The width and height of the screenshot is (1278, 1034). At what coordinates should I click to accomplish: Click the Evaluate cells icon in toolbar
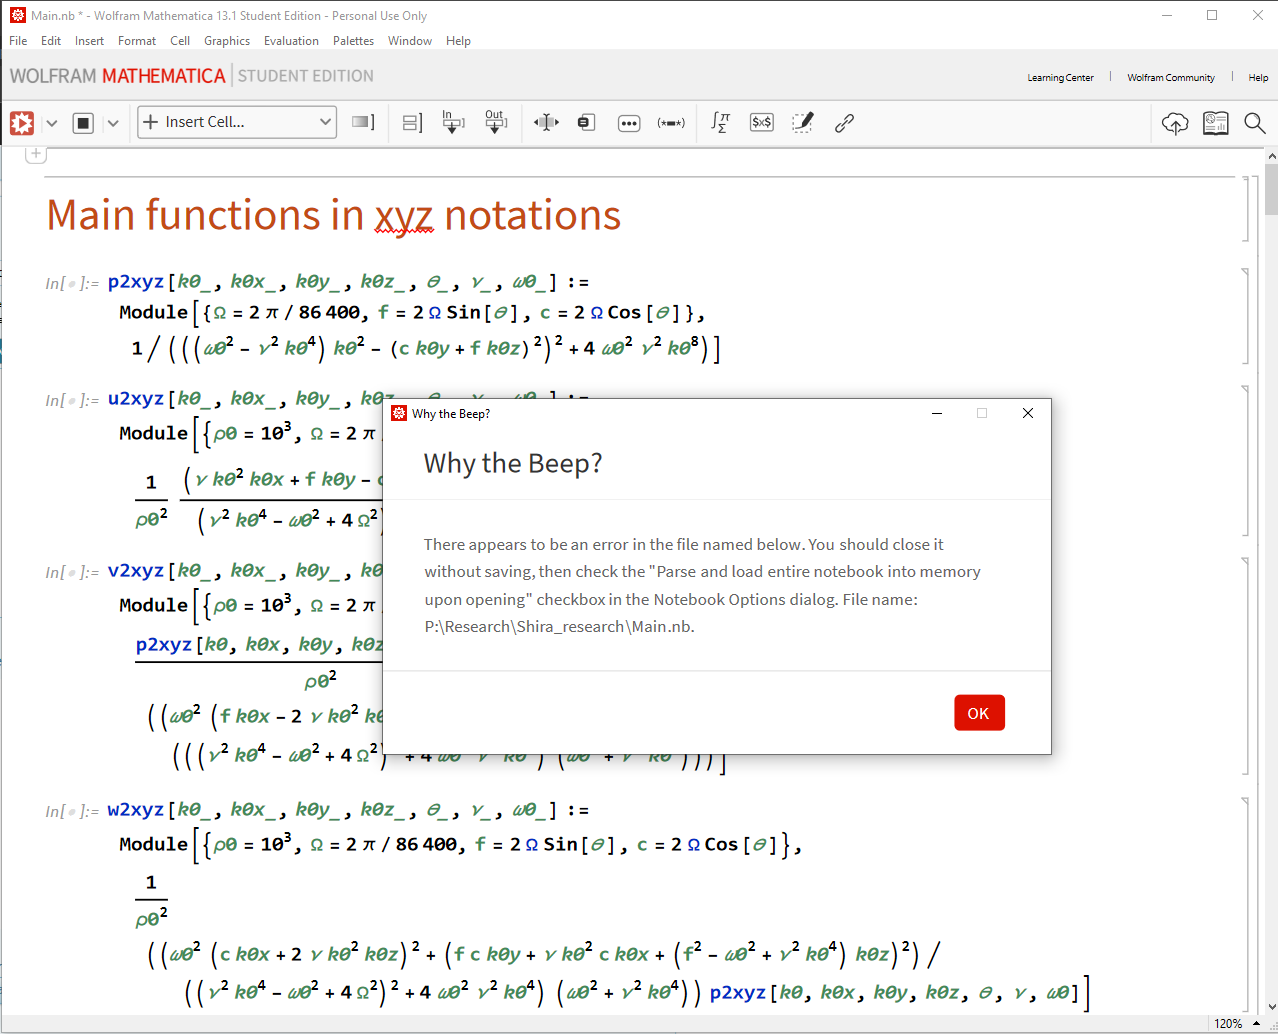tap(22, 123)
